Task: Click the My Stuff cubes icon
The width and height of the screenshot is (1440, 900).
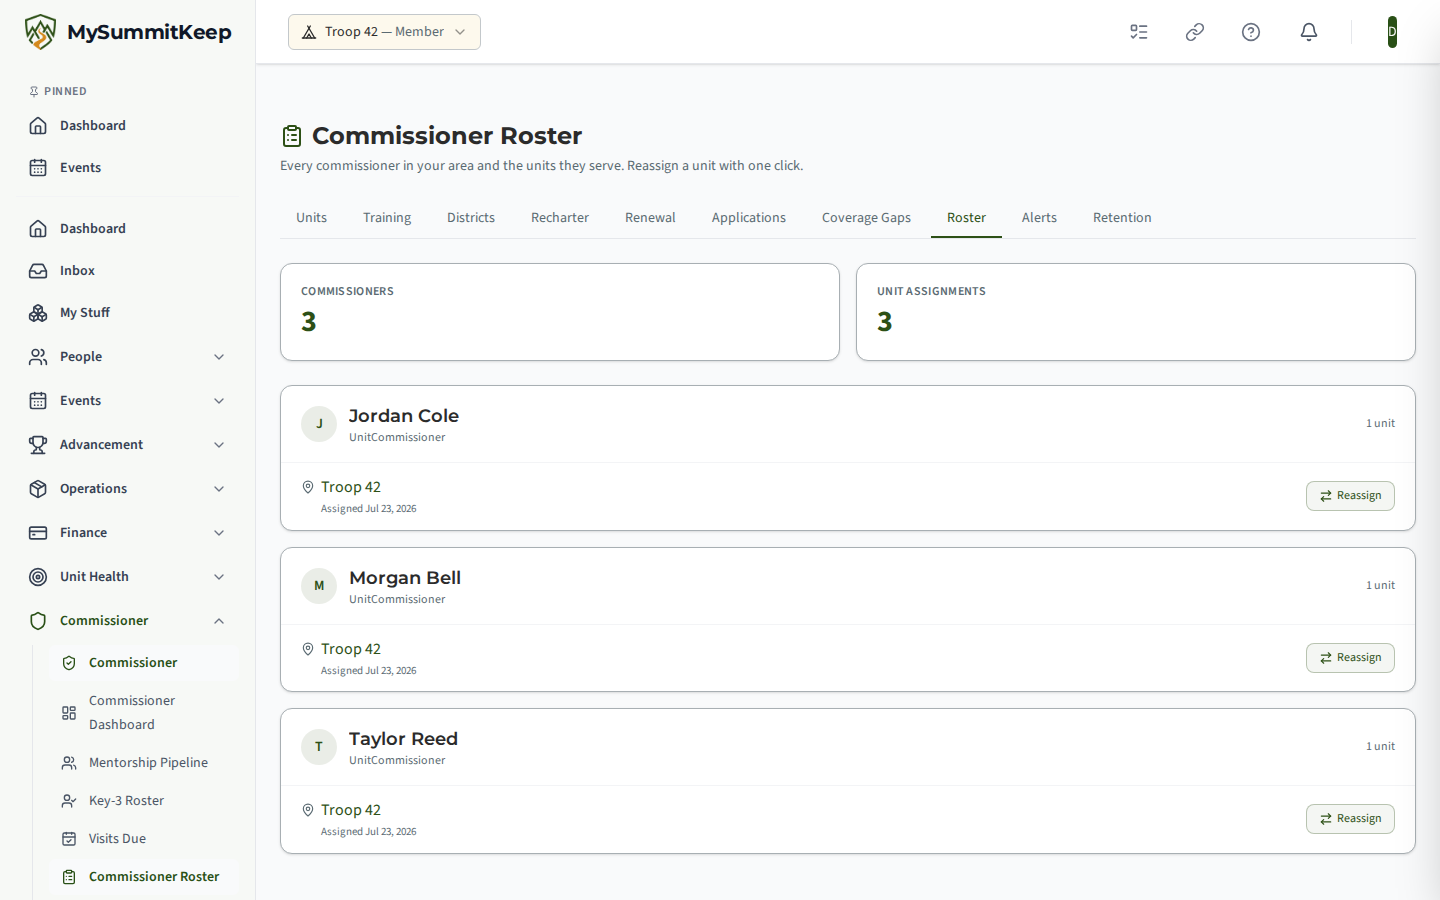Action: [38, 313]
